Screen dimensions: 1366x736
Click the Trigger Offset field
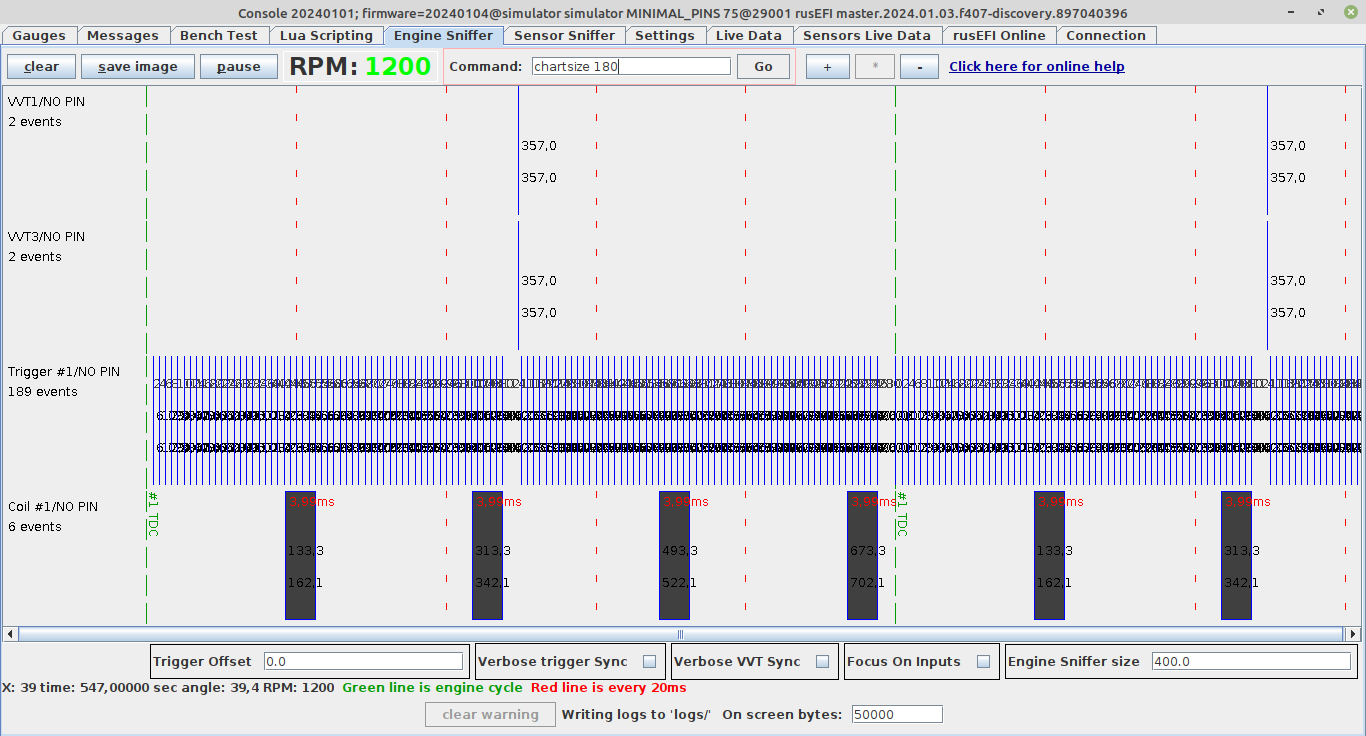pos(364,661)
